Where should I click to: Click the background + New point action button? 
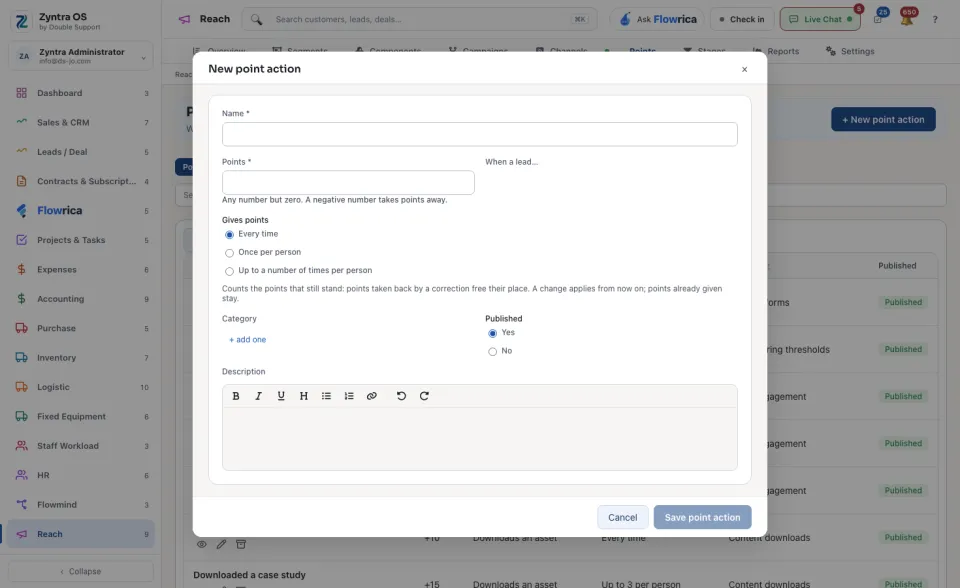point(883,119)
